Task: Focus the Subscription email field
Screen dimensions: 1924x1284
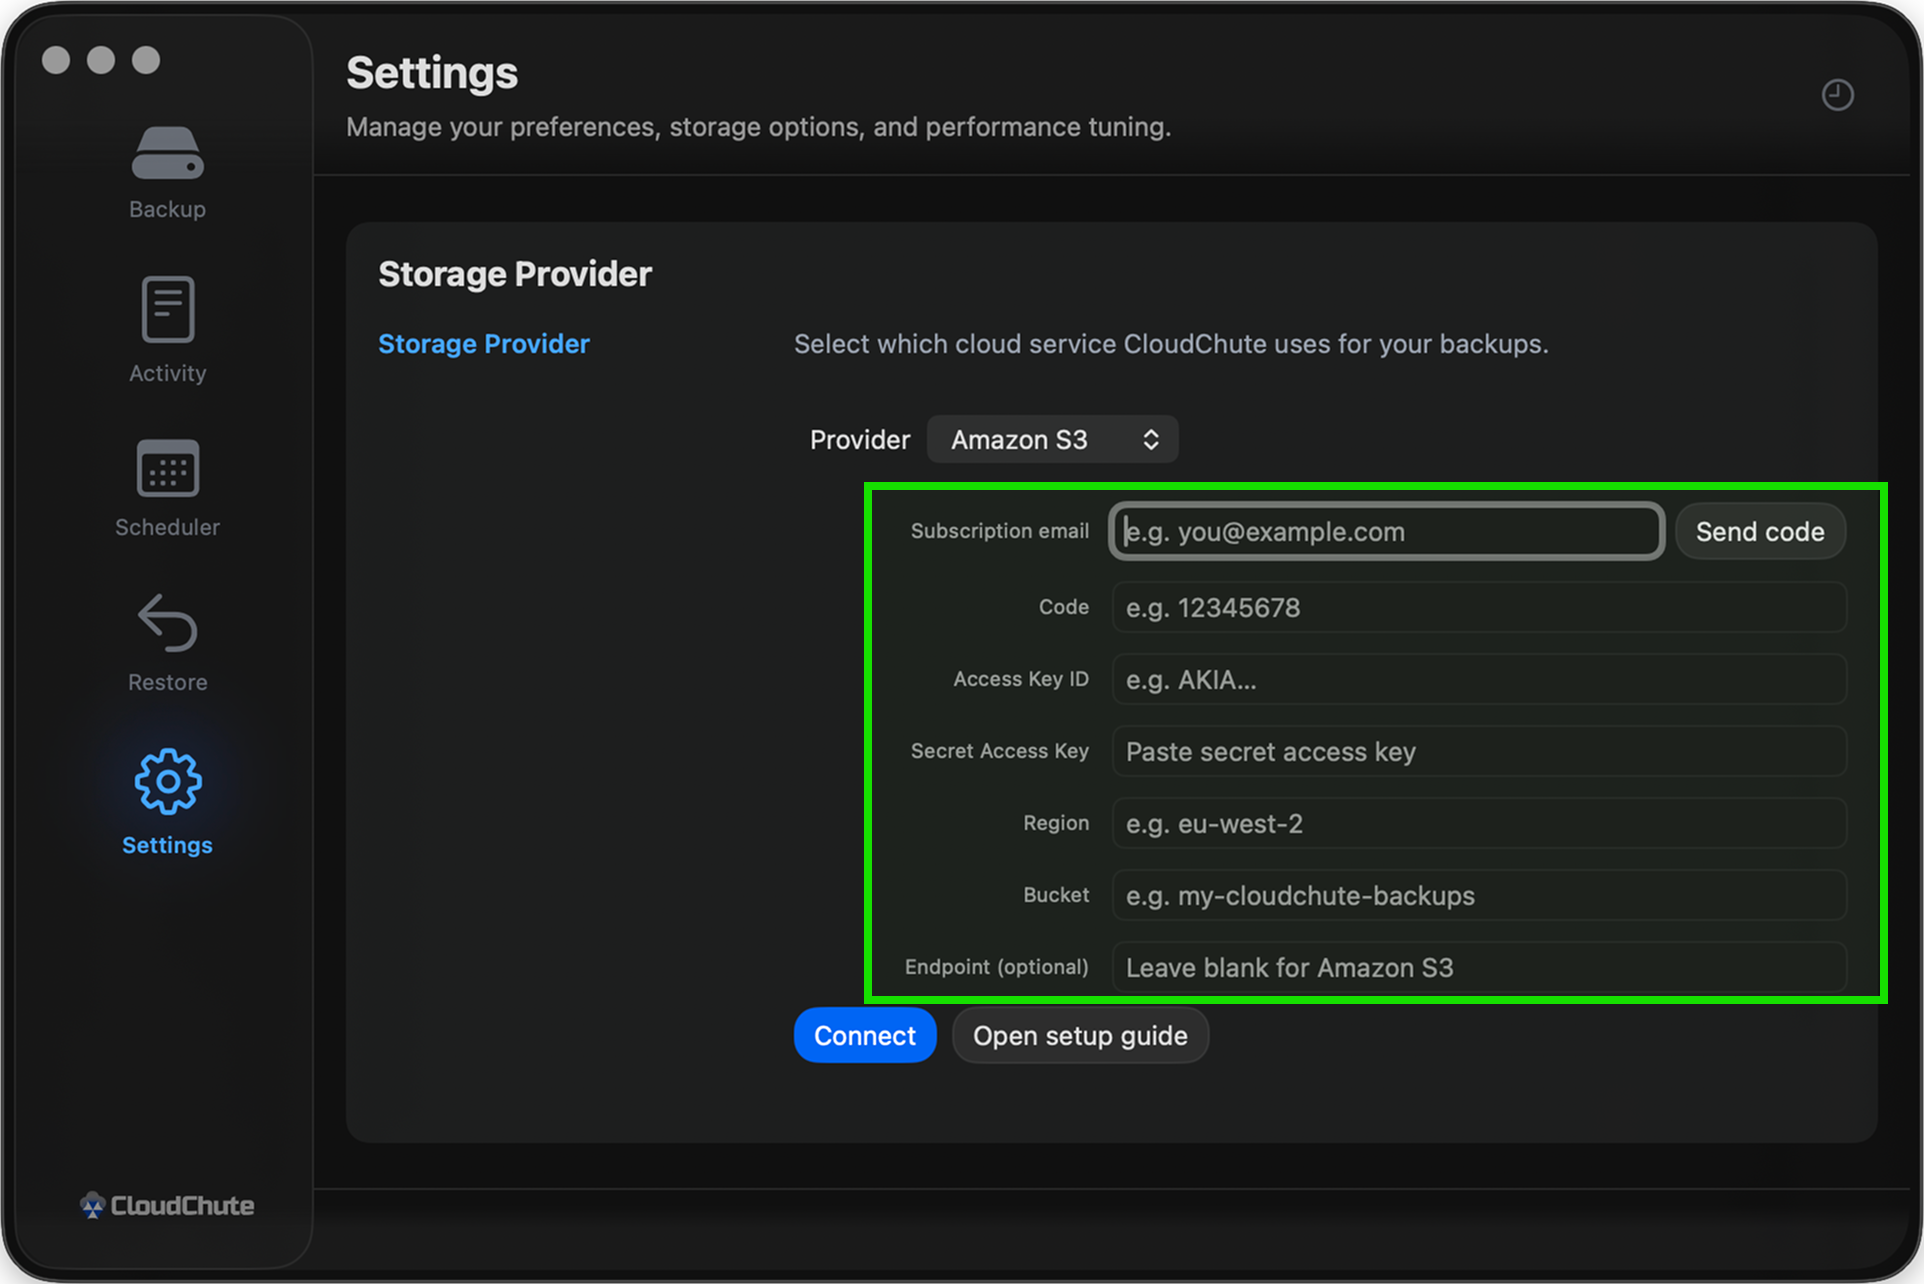Action: (x=1386, y=532)
